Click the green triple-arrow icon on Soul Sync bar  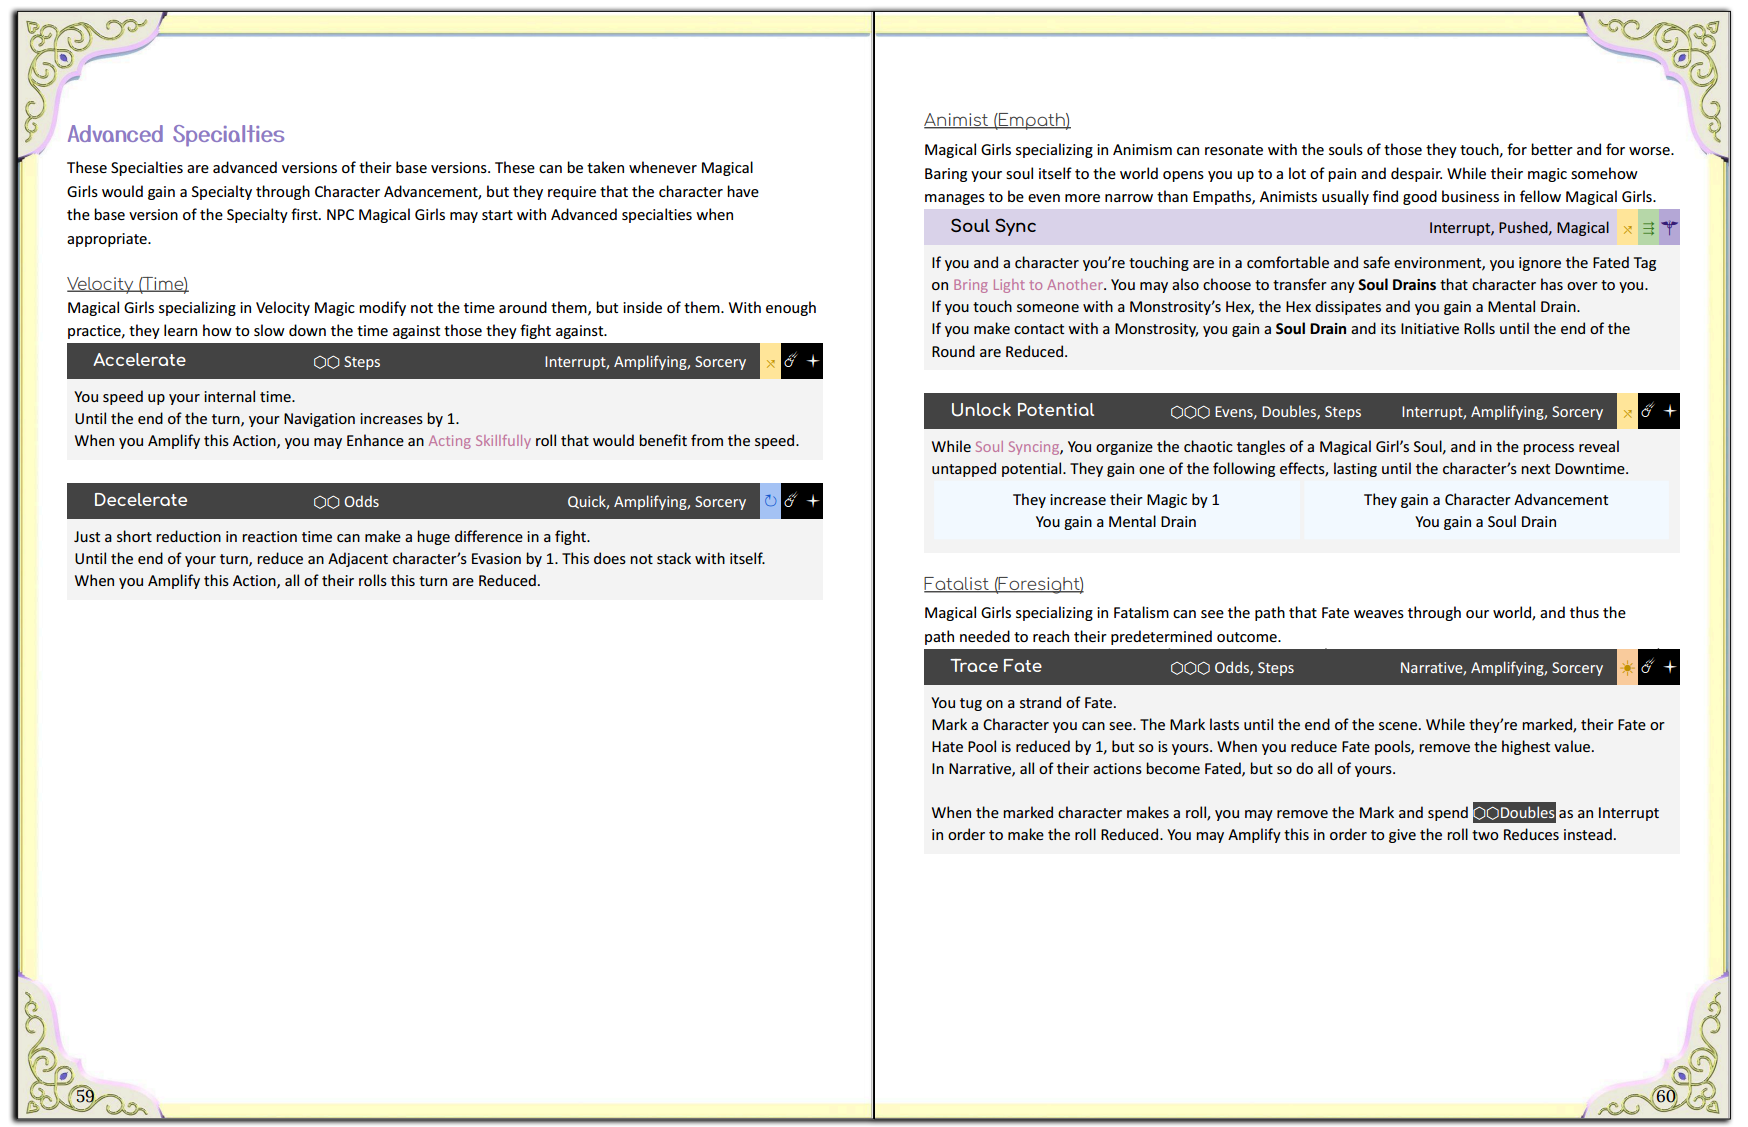point(1649,228)
